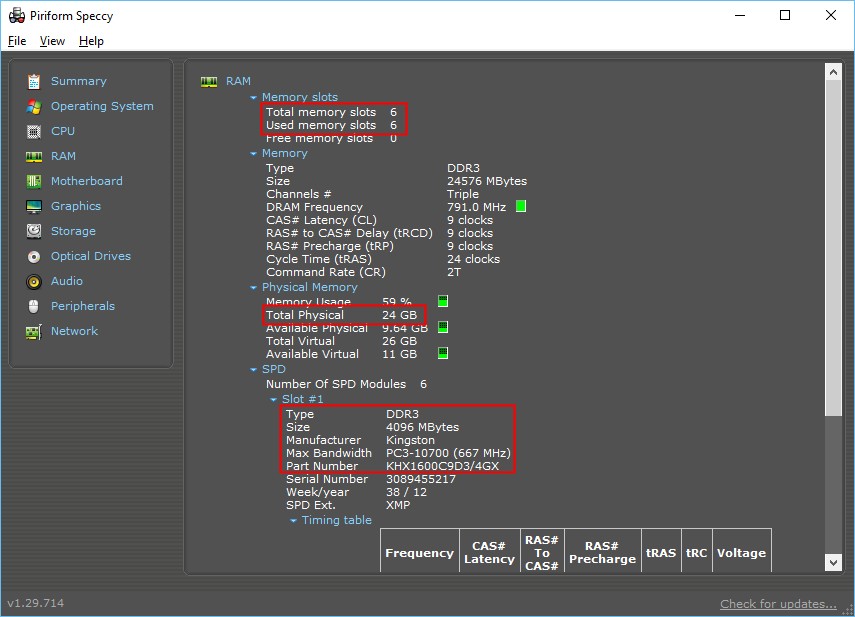The image size is (855, 617).
Task: Click the Summary clipboard icon
Action: (34, 81)
